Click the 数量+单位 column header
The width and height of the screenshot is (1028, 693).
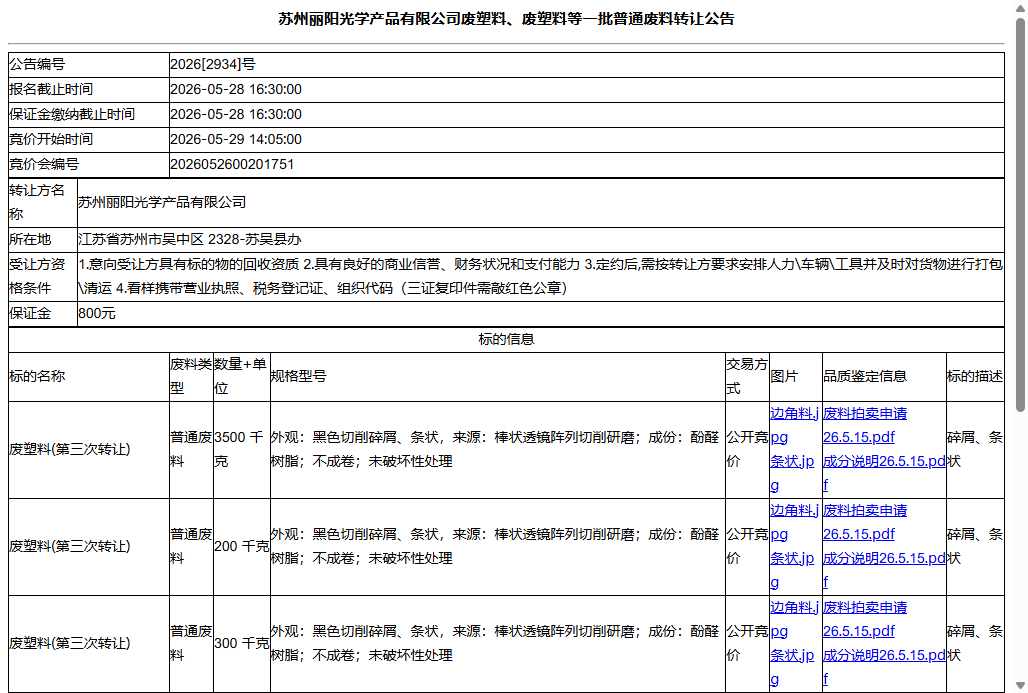tap(241, 376)
